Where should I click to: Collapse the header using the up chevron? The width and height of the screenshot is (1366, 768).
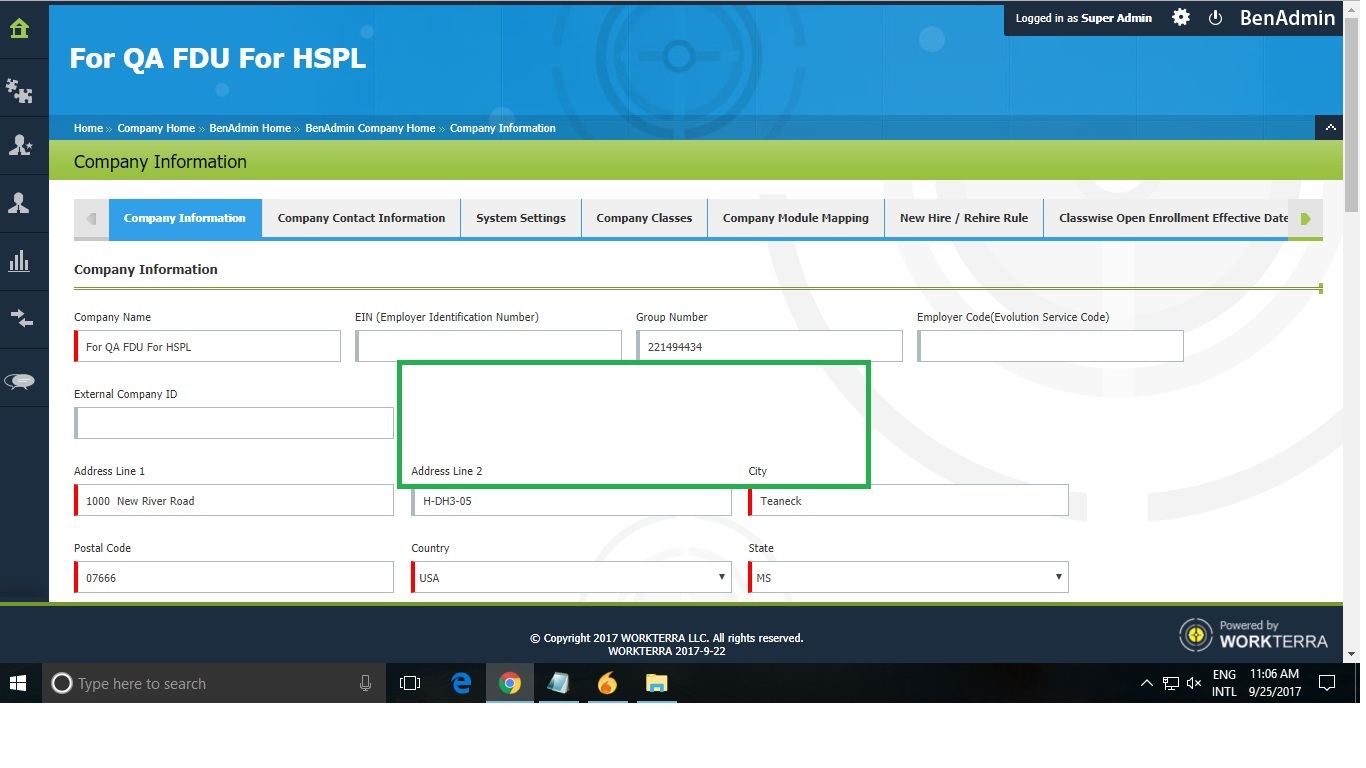coord(1329,128)
